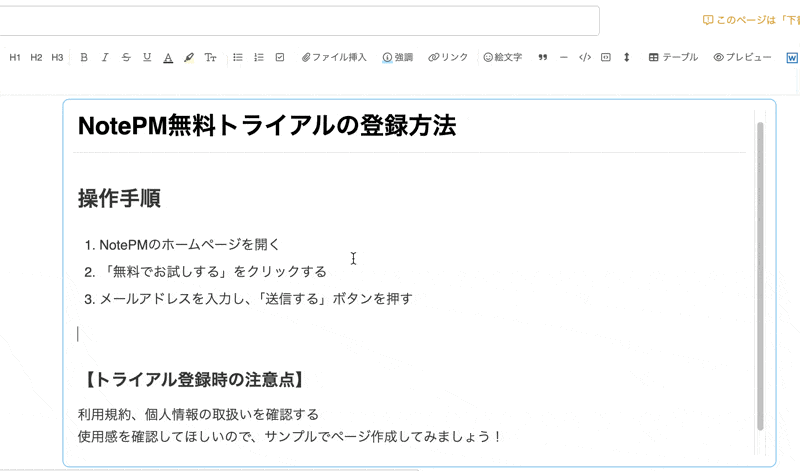
Task: Click the editor vertical scrollbar
Action: (x=760, y=276)
